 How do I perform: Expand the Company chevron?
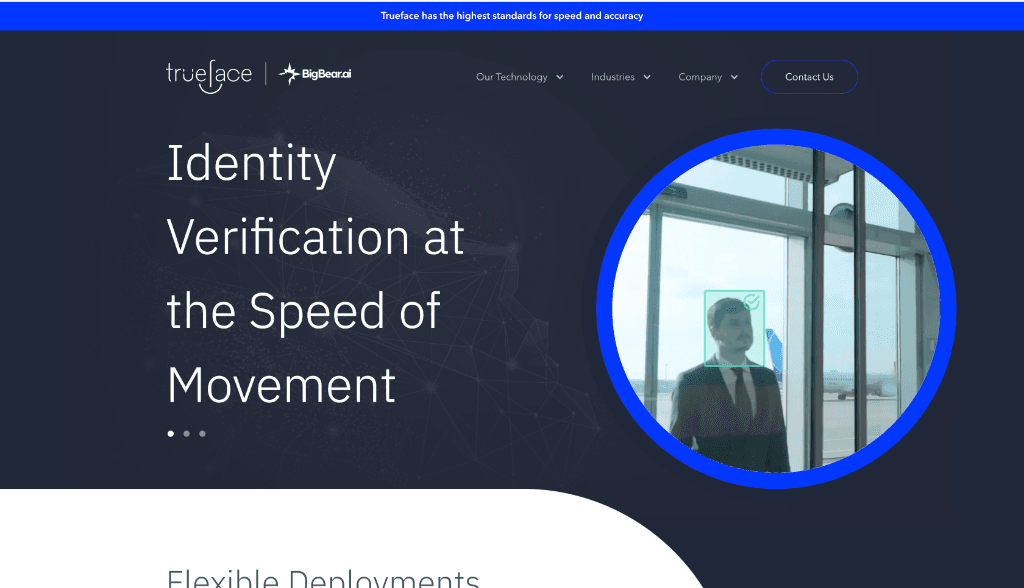(734, 77)
